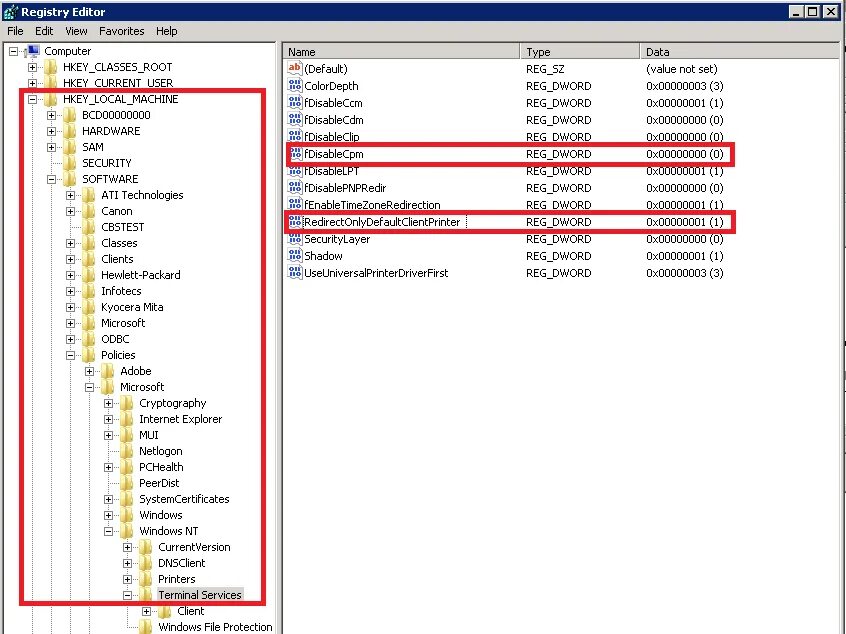Expand the Internet Explorer key
This screenshot has width=846, height=634.
coord(108,419)
